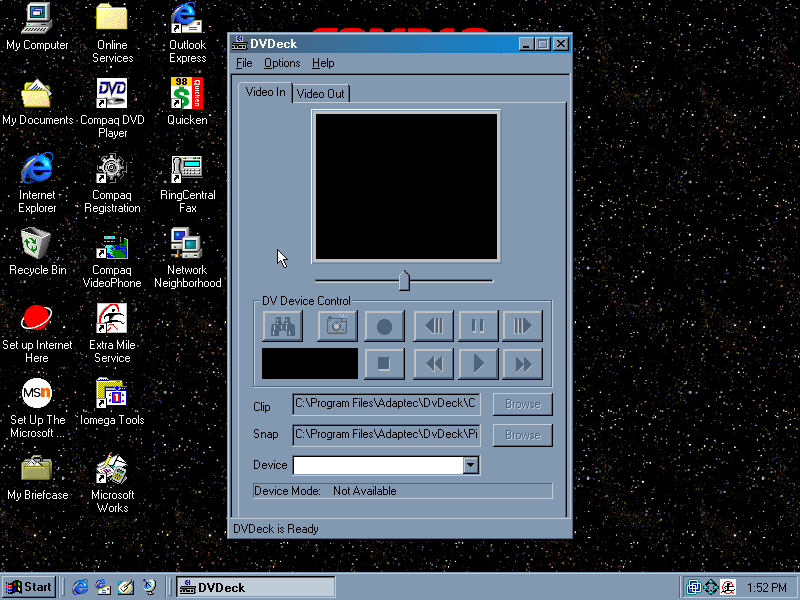Take a snapshot with the camera button
This screenshot has height=600, width=800.
point(337,326)
